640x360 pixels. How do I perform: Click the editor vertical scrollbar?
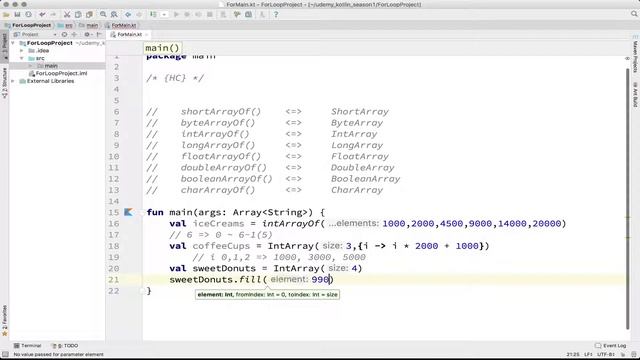pyautogui.click(x=627, y=198)
